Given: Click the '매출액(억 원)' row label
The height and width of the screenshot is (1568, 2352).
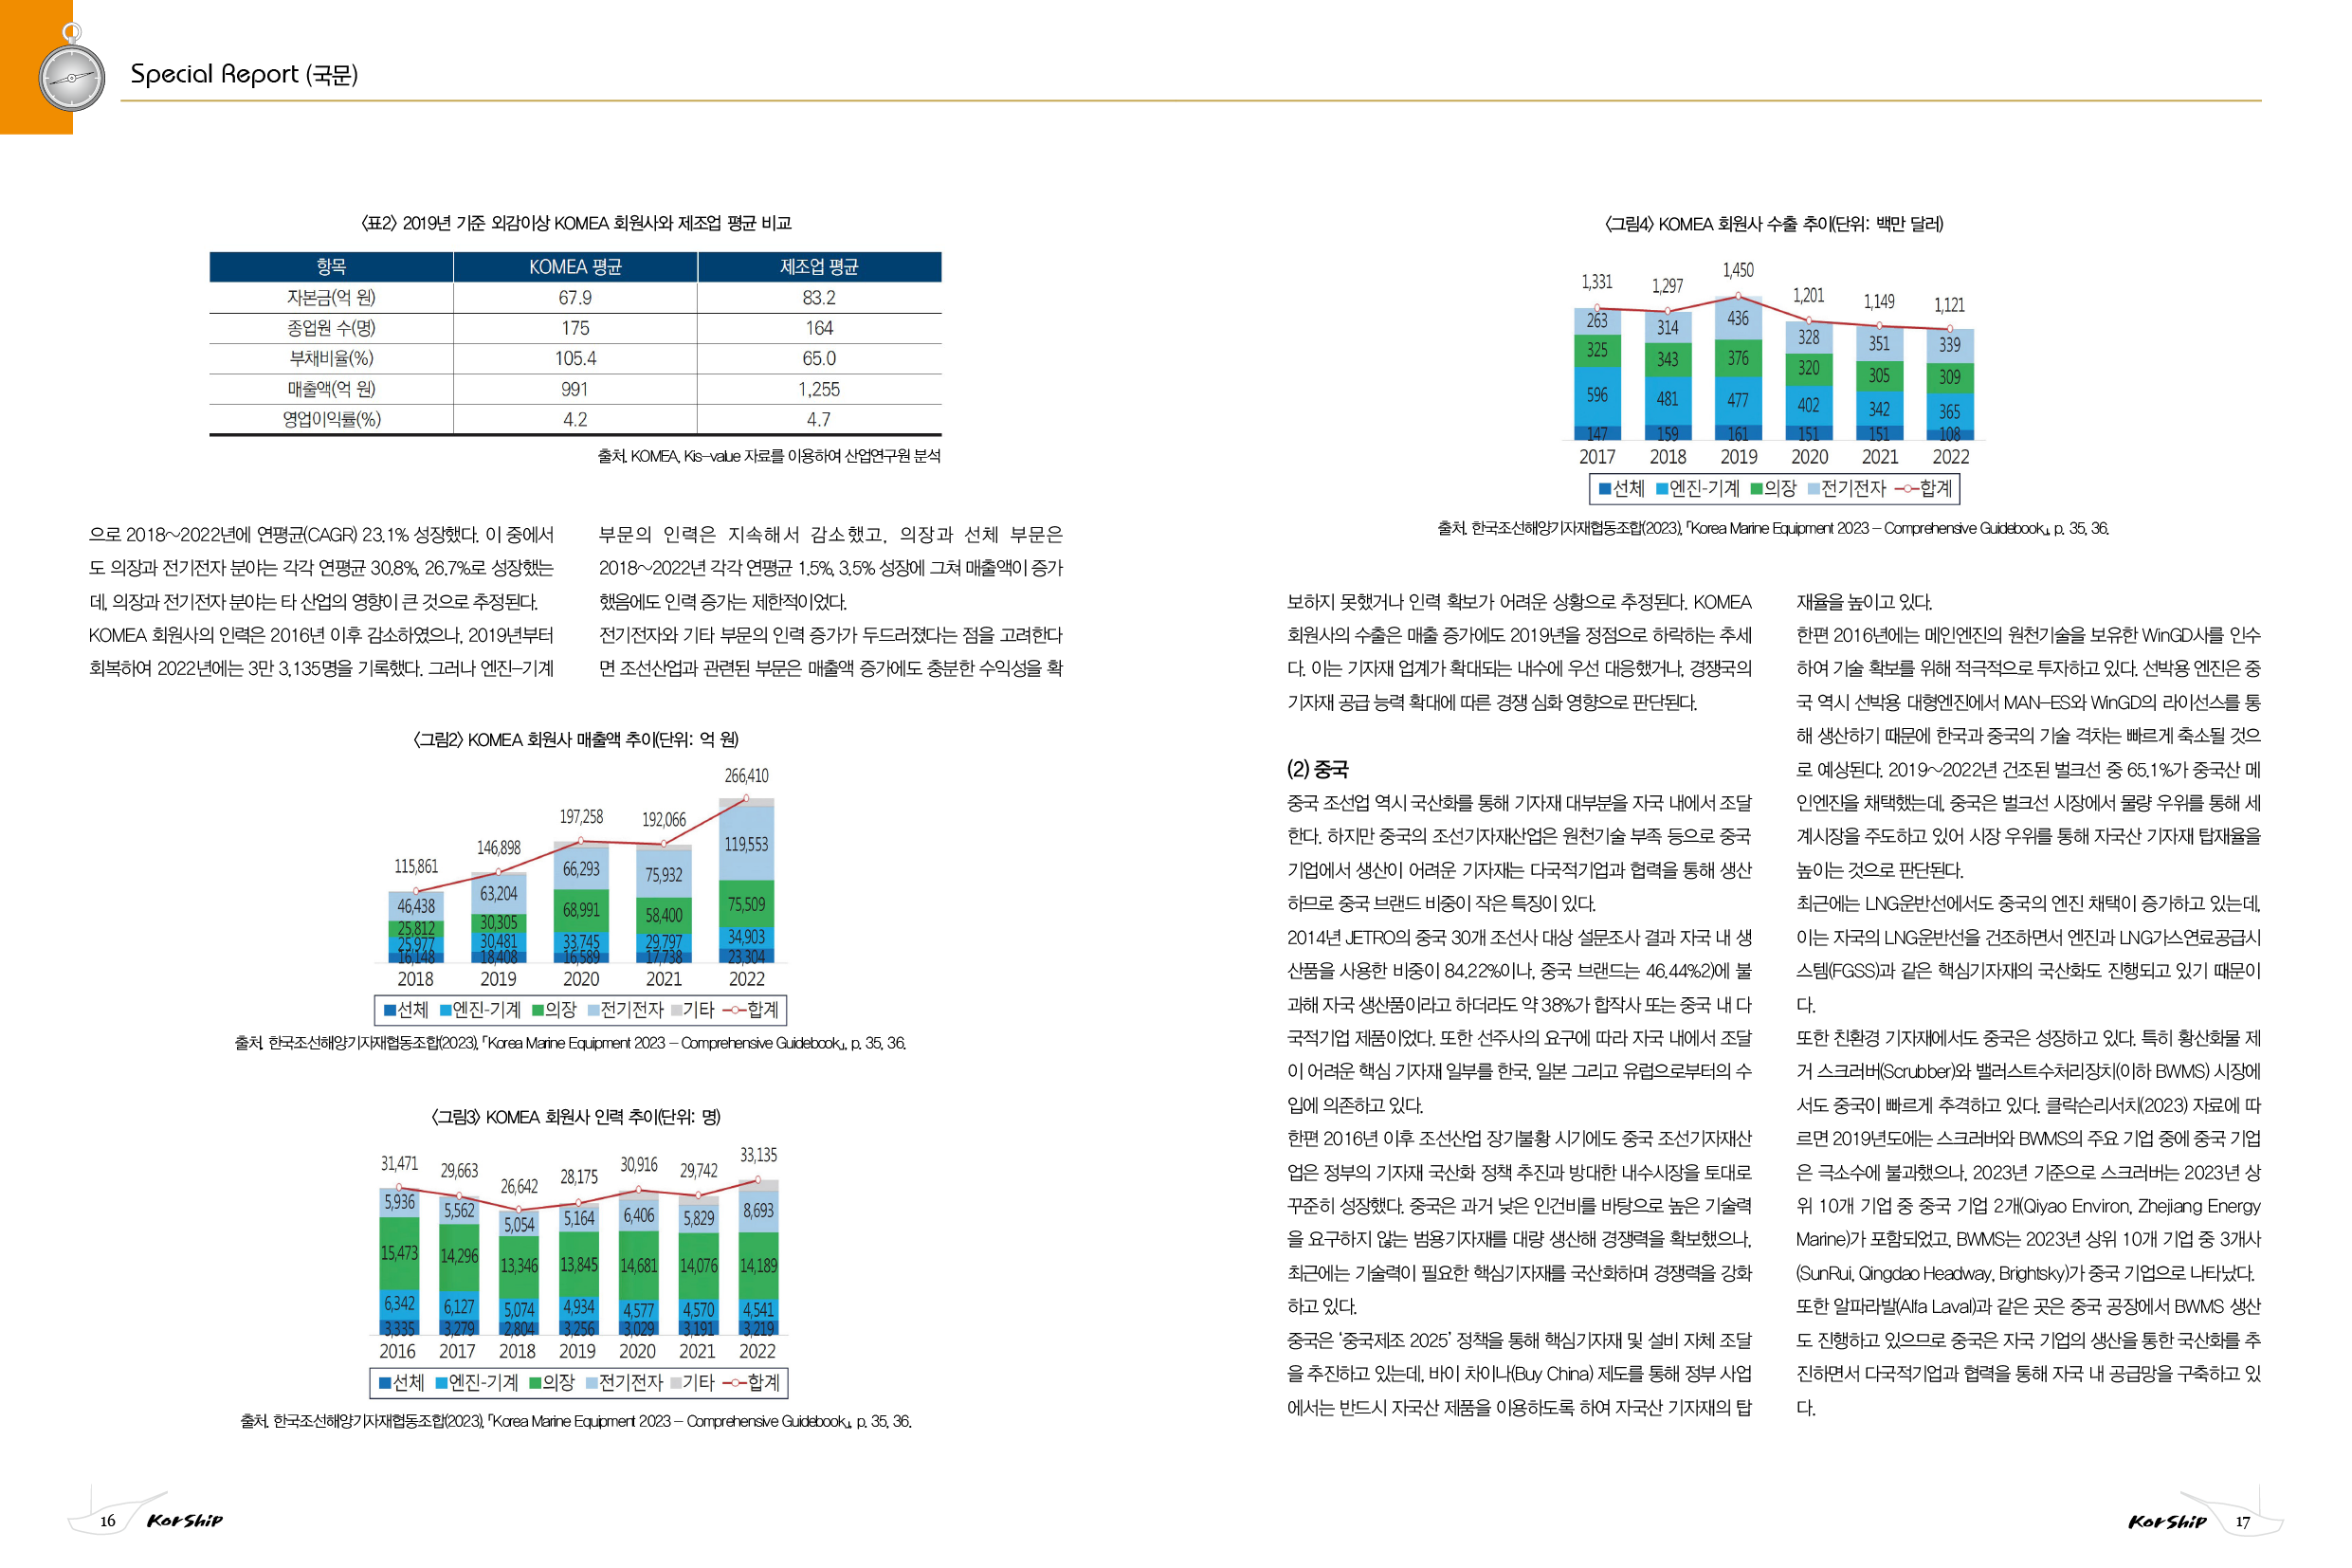Looking at the screenshot, I should [331, 389].
